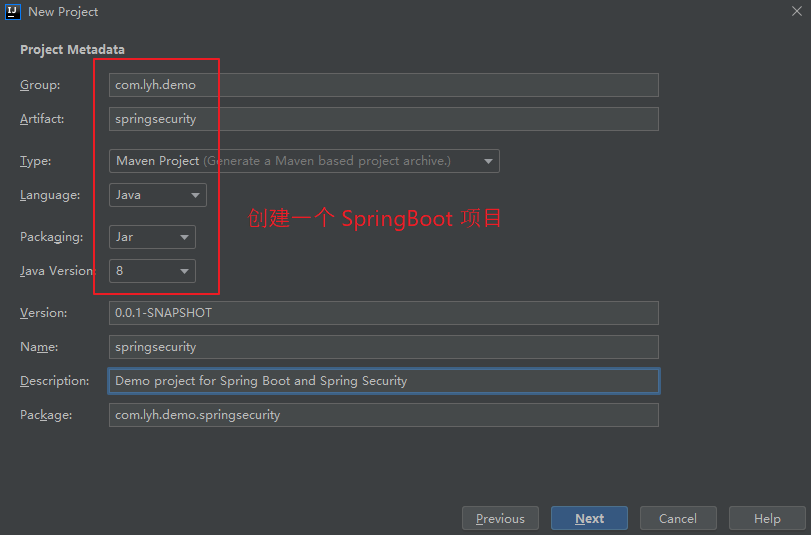Click the Group label

(x=40, y=85)
